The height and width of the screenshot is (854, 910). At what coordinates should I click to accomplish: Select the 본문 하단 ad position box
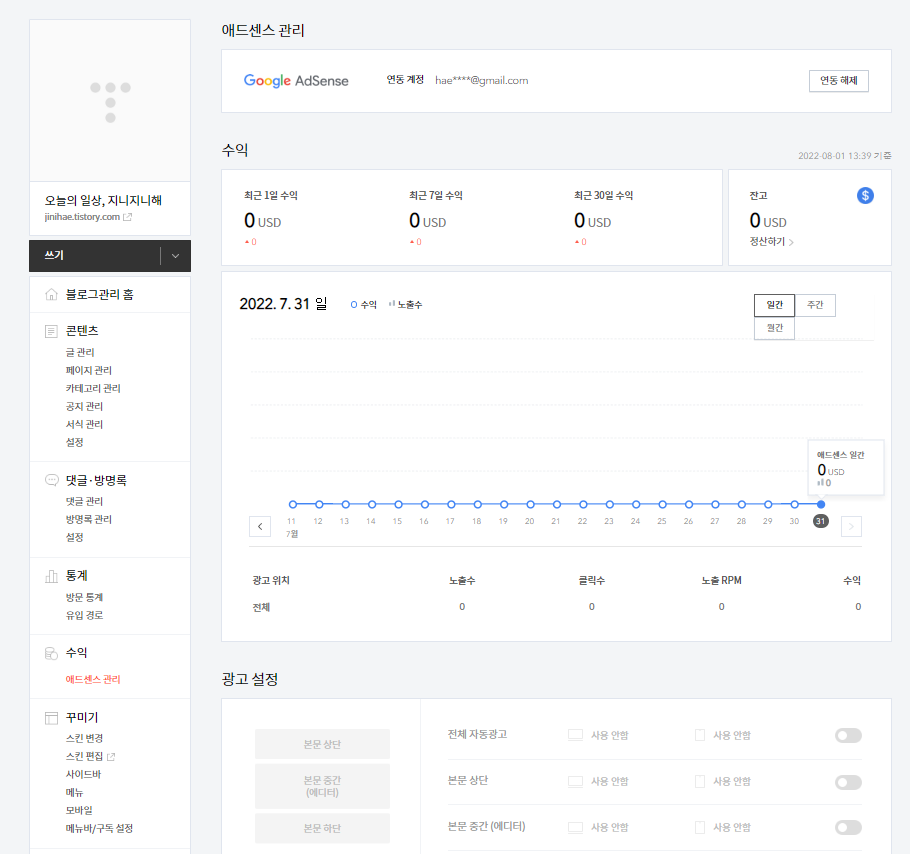[x=322, y=828]
